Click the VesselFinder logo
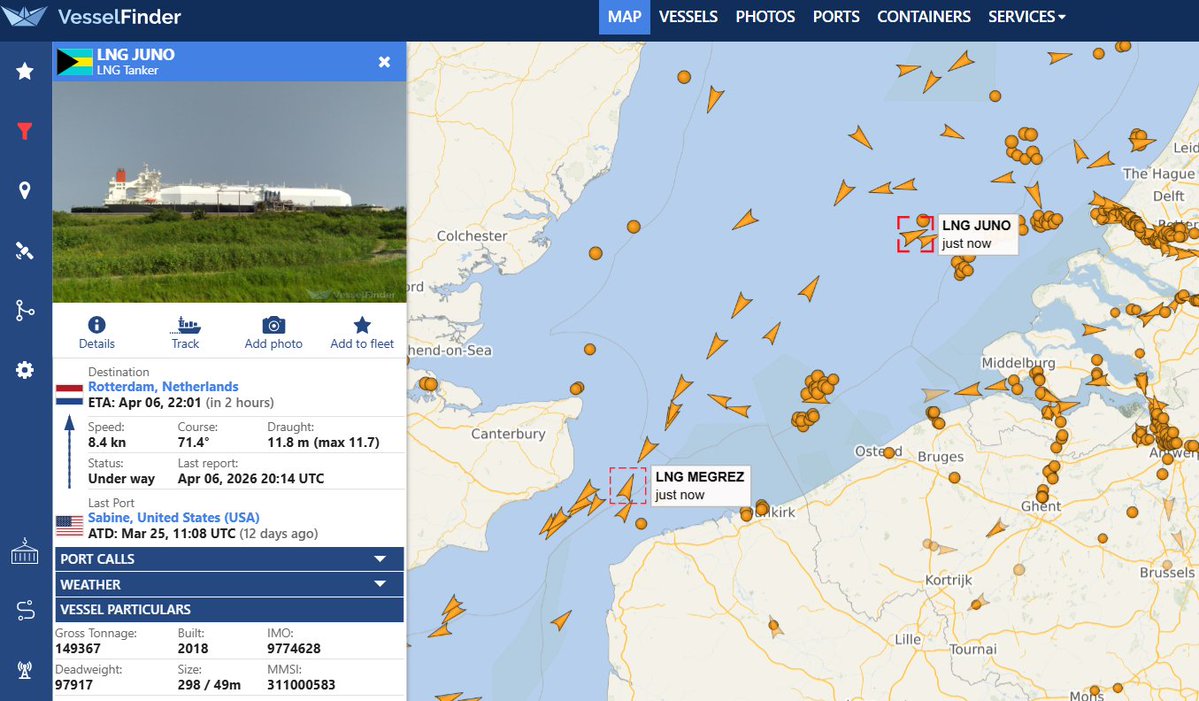This screenshot has height=701, width=1199. coord(92,16)
